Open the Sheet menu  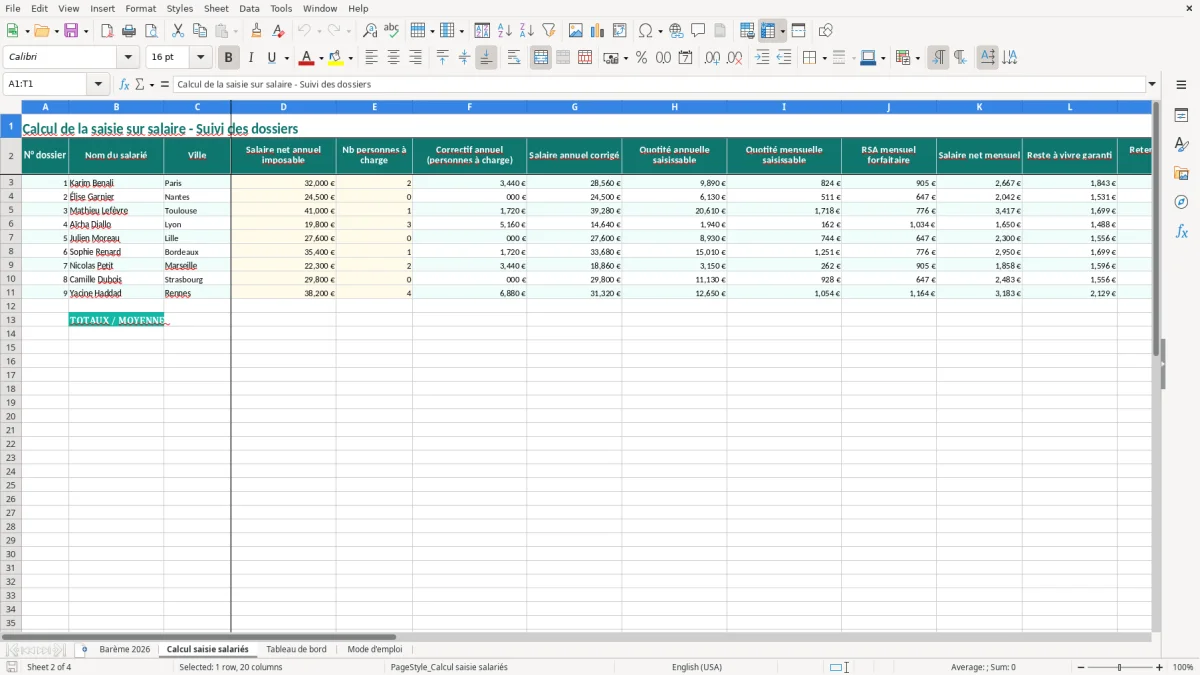[216, 8]
